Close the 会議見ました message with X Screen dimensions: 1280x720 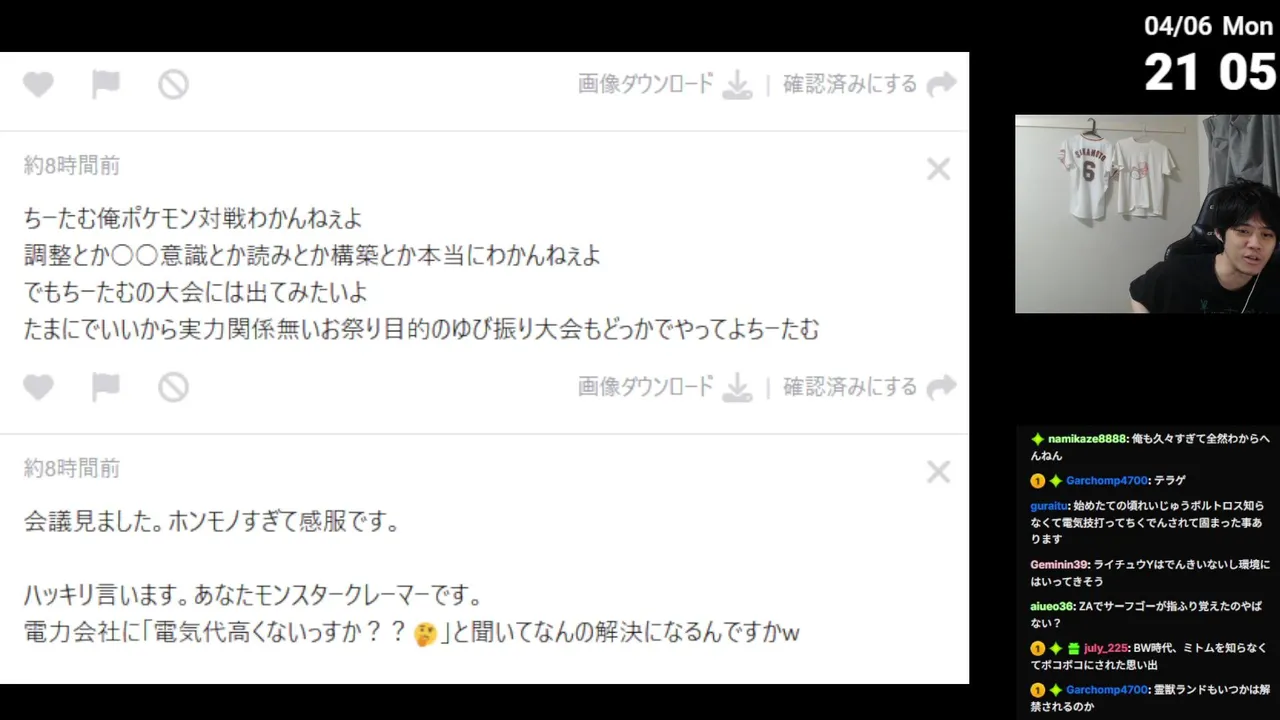coord(938,471)
